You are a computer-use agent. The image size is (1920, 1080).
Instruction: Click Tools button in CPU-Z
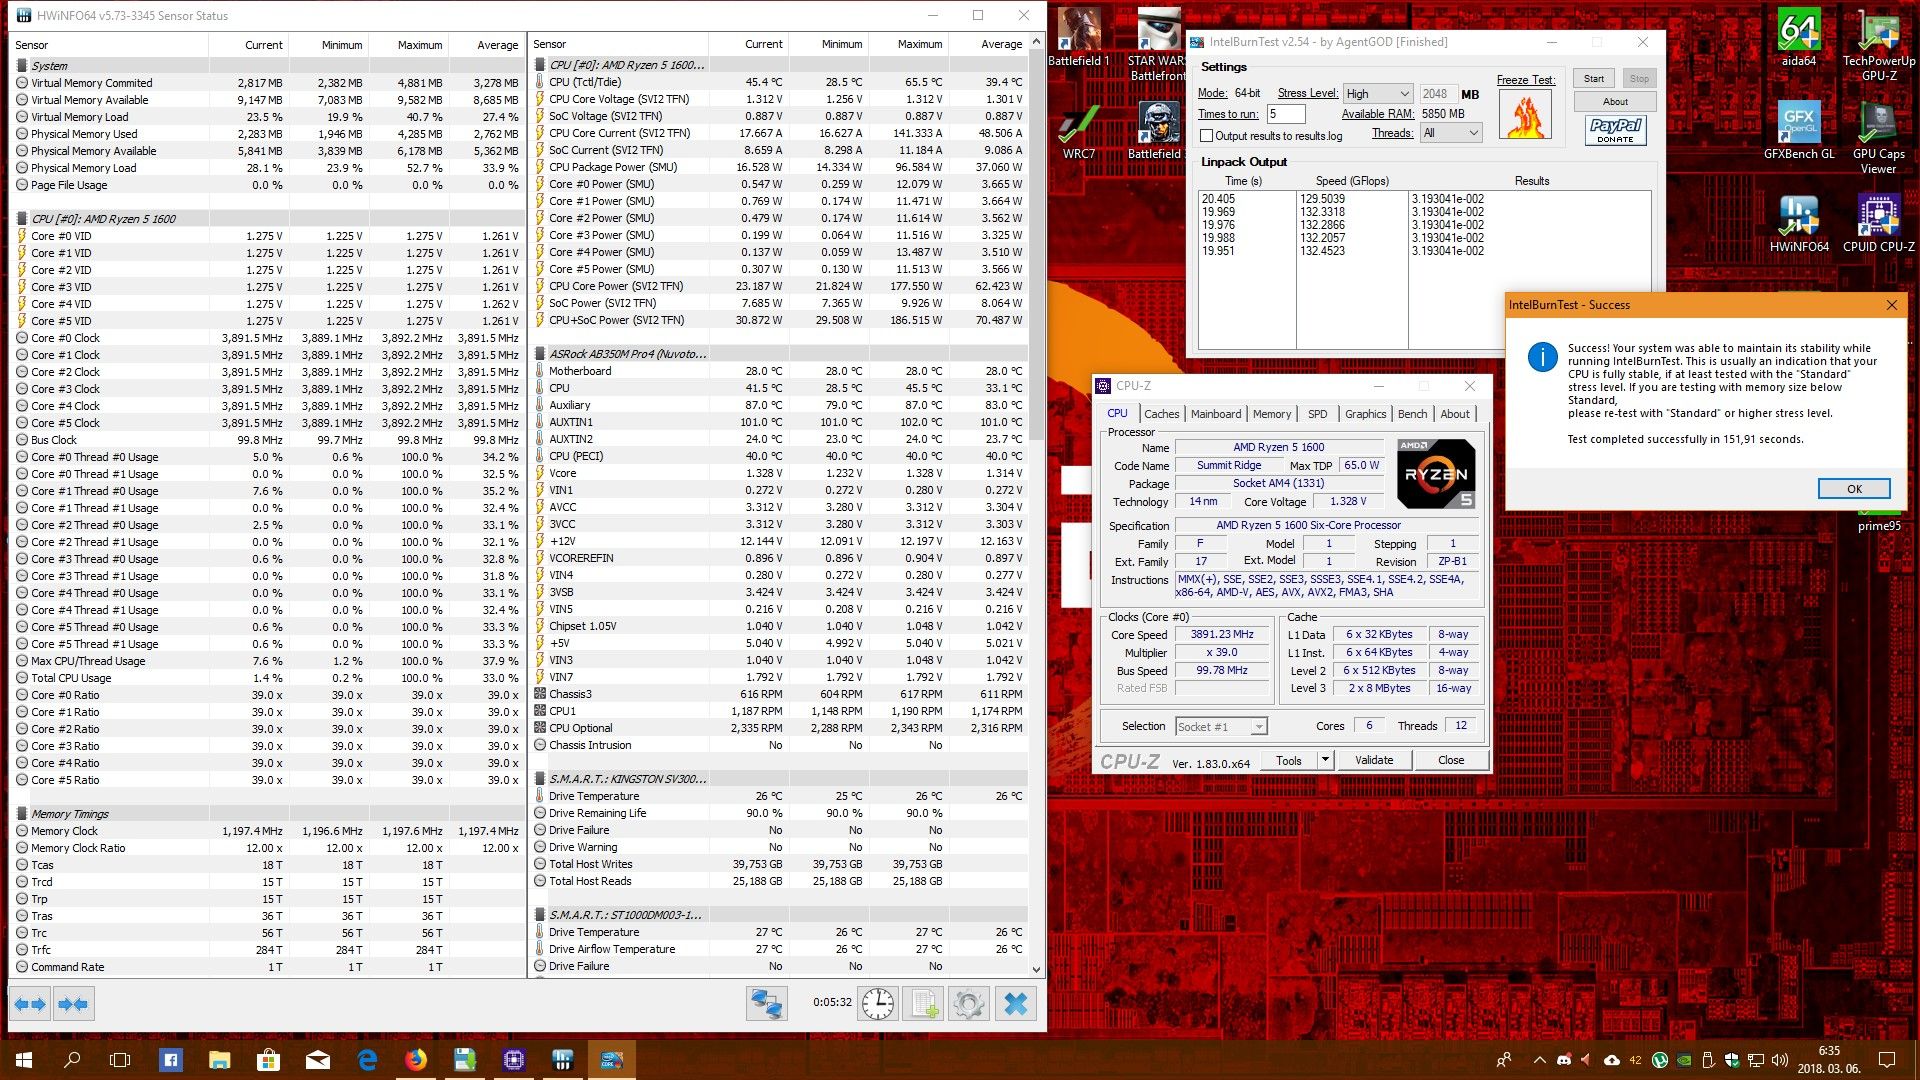(1289, 760)
